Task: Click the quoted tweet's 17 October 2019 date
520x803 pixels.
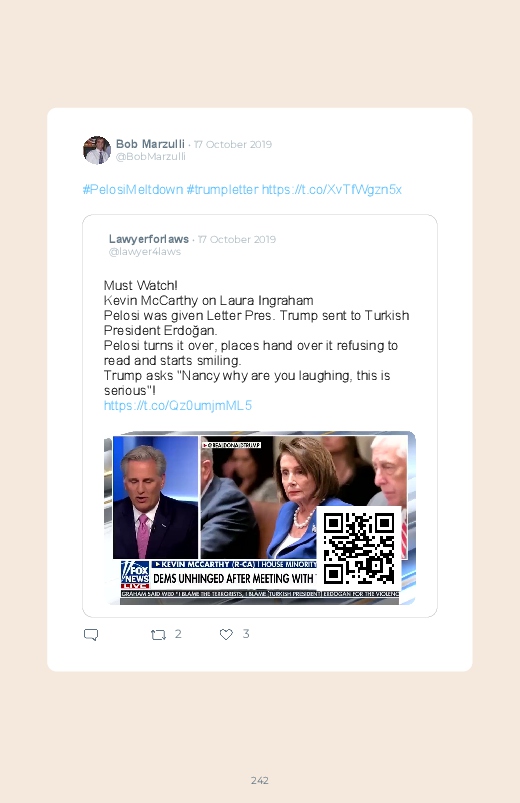Action: [237, 239]
